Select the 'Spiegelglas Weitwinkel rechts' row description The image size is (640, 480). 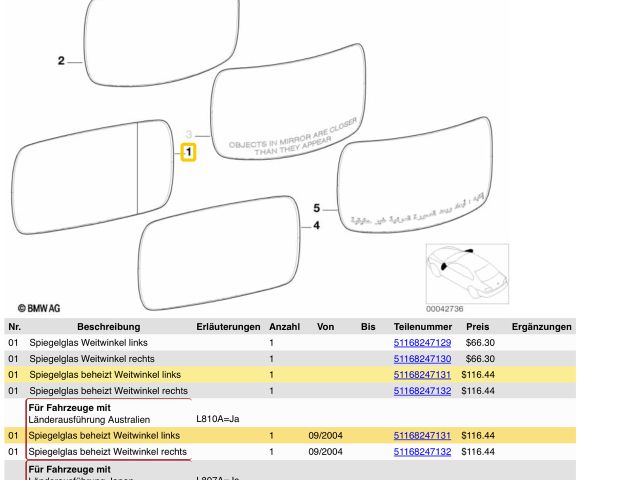[x=92, y=359]
